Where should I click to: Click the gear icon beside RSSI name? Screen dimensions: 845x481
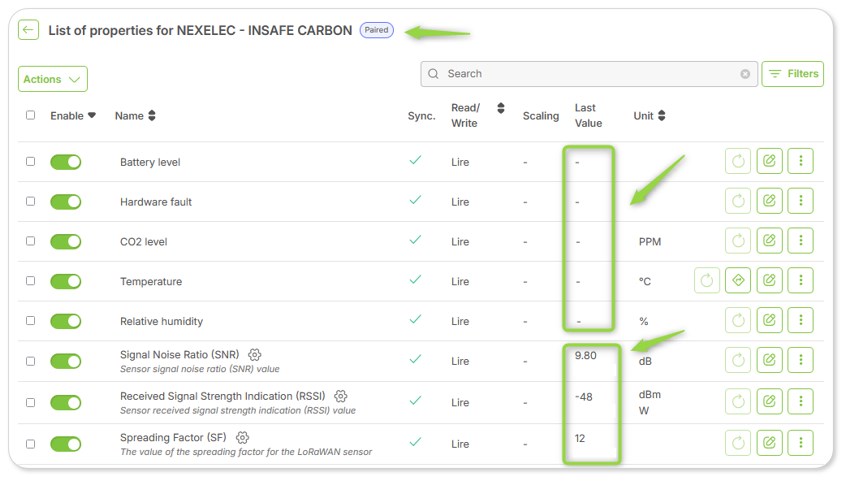point(341,396)
